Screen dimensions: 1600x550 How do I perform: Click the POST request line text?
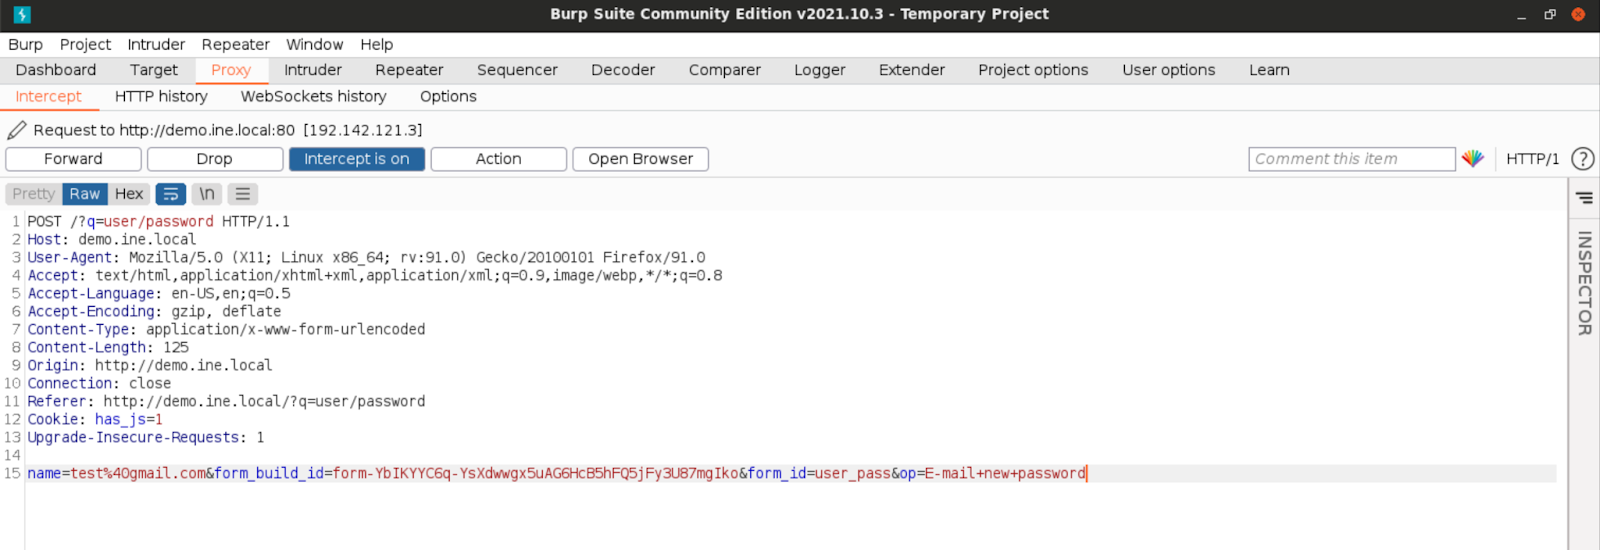pos(158,222)
